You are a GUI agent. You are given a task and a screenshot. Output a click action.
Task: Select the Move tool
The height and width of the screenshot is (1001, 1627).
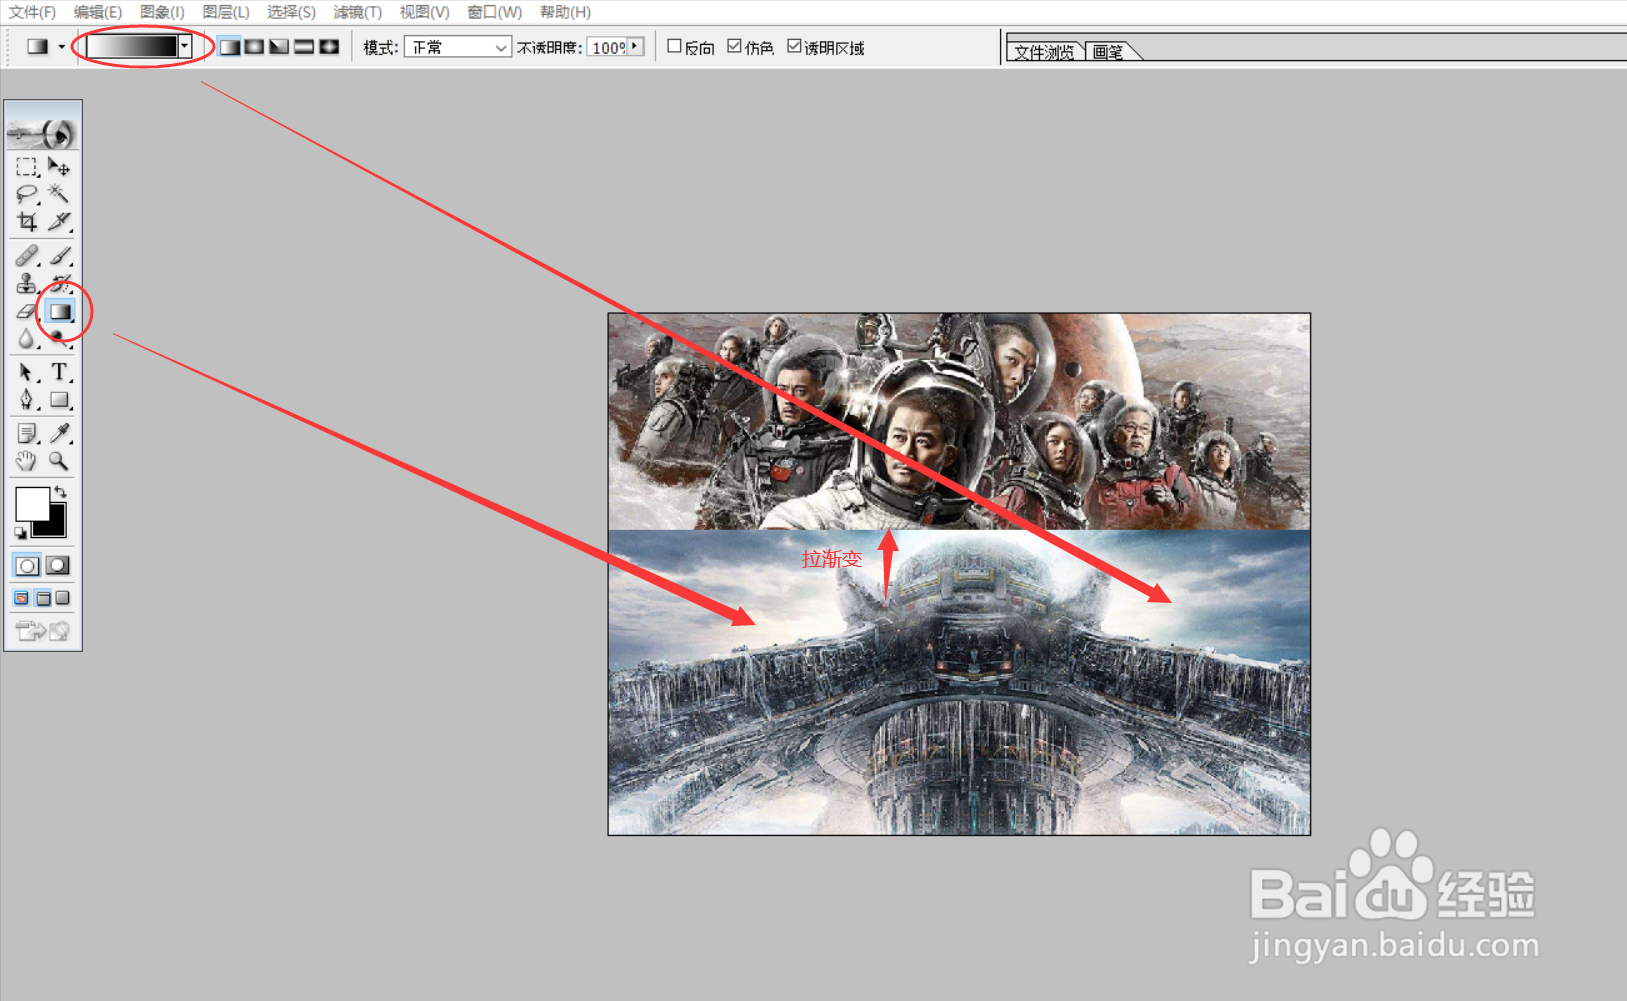point(59,167)
